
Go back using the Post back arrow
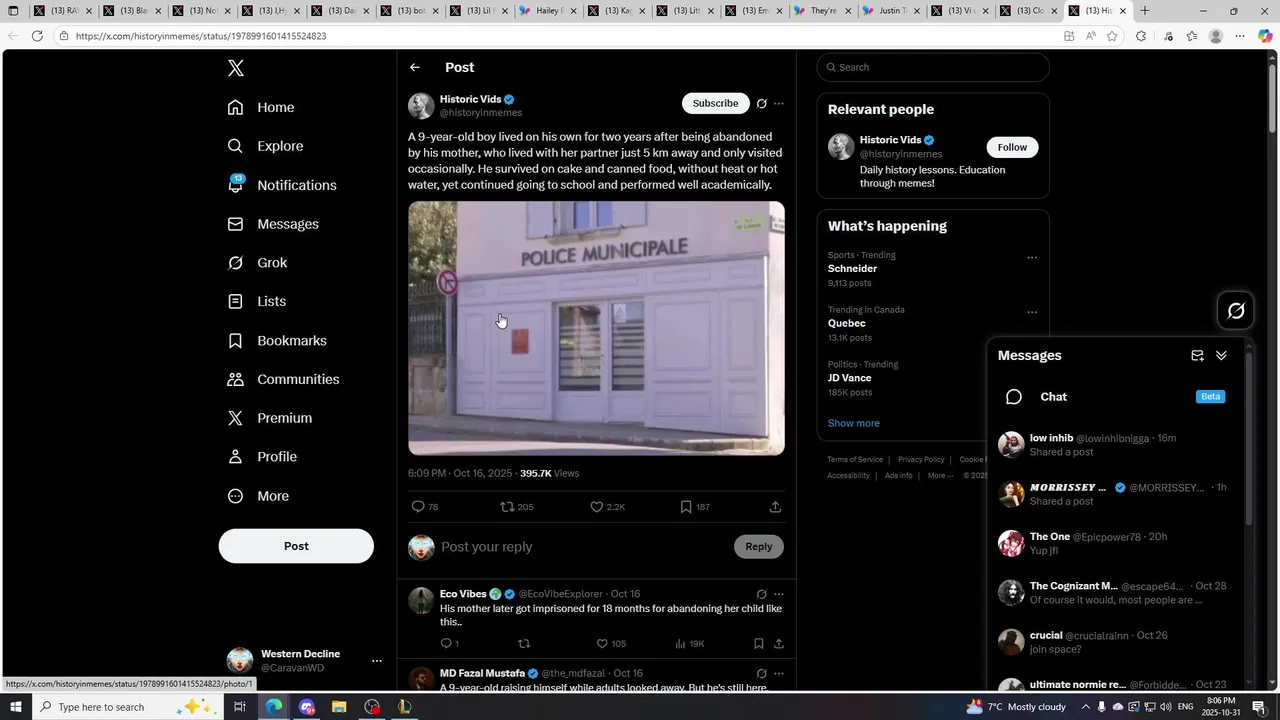[415, 67]
